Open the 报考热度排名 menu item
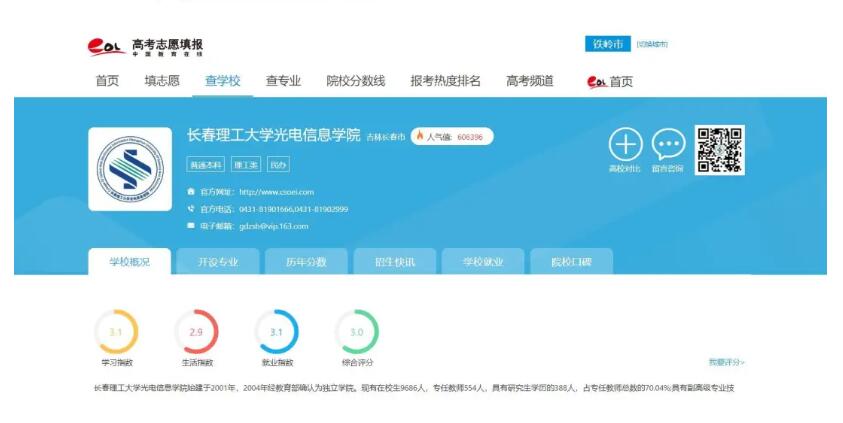This screenshot has height=423, width=843. click(x=446, y=81)
